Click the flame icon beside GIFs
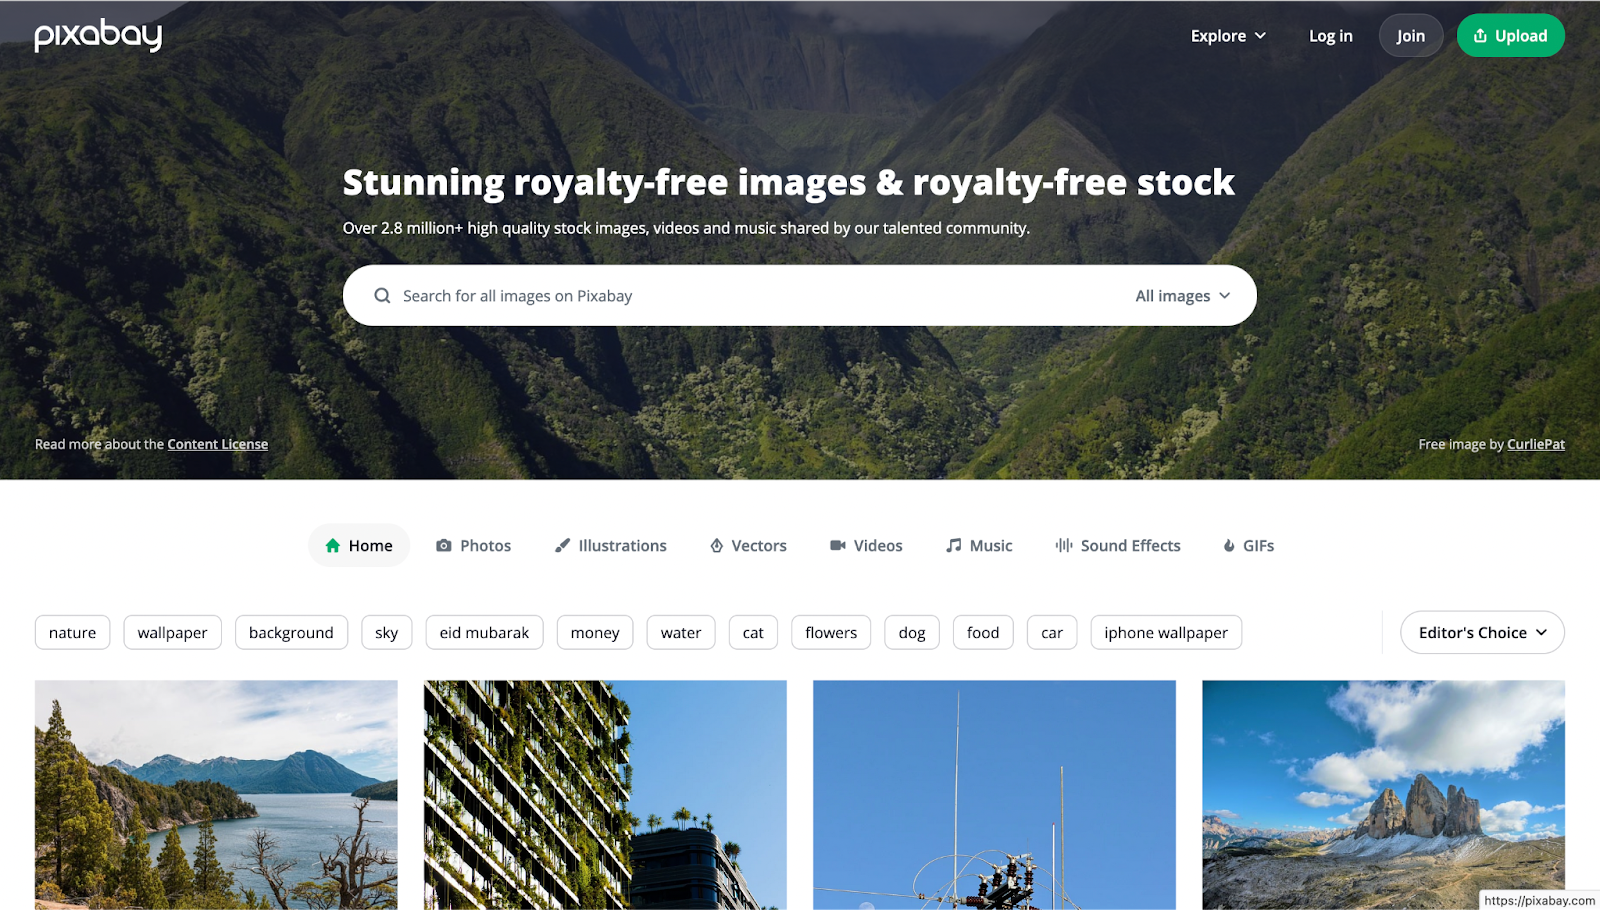 pos(1229,545)
